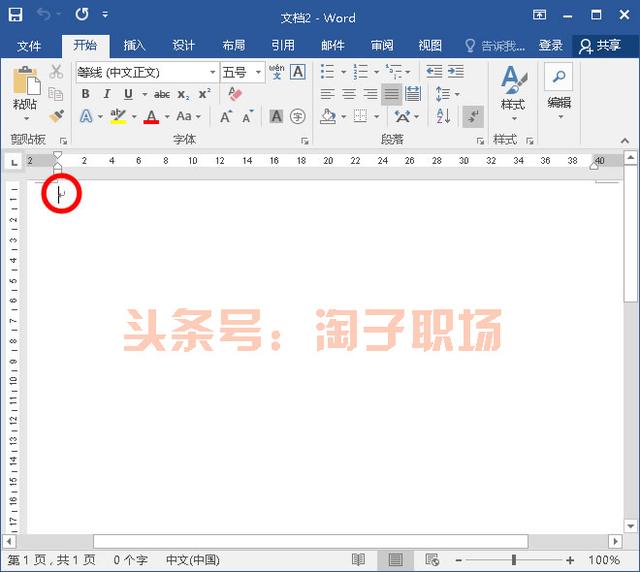640x572 pixels.
Task: Click the Paste clipboard icon
Action: coord(26,80)
